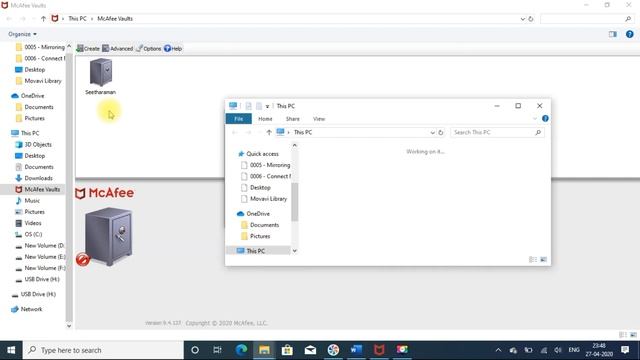640x360 pixels.
Task: Open Cortana from the taskbar
Action: 195,350
